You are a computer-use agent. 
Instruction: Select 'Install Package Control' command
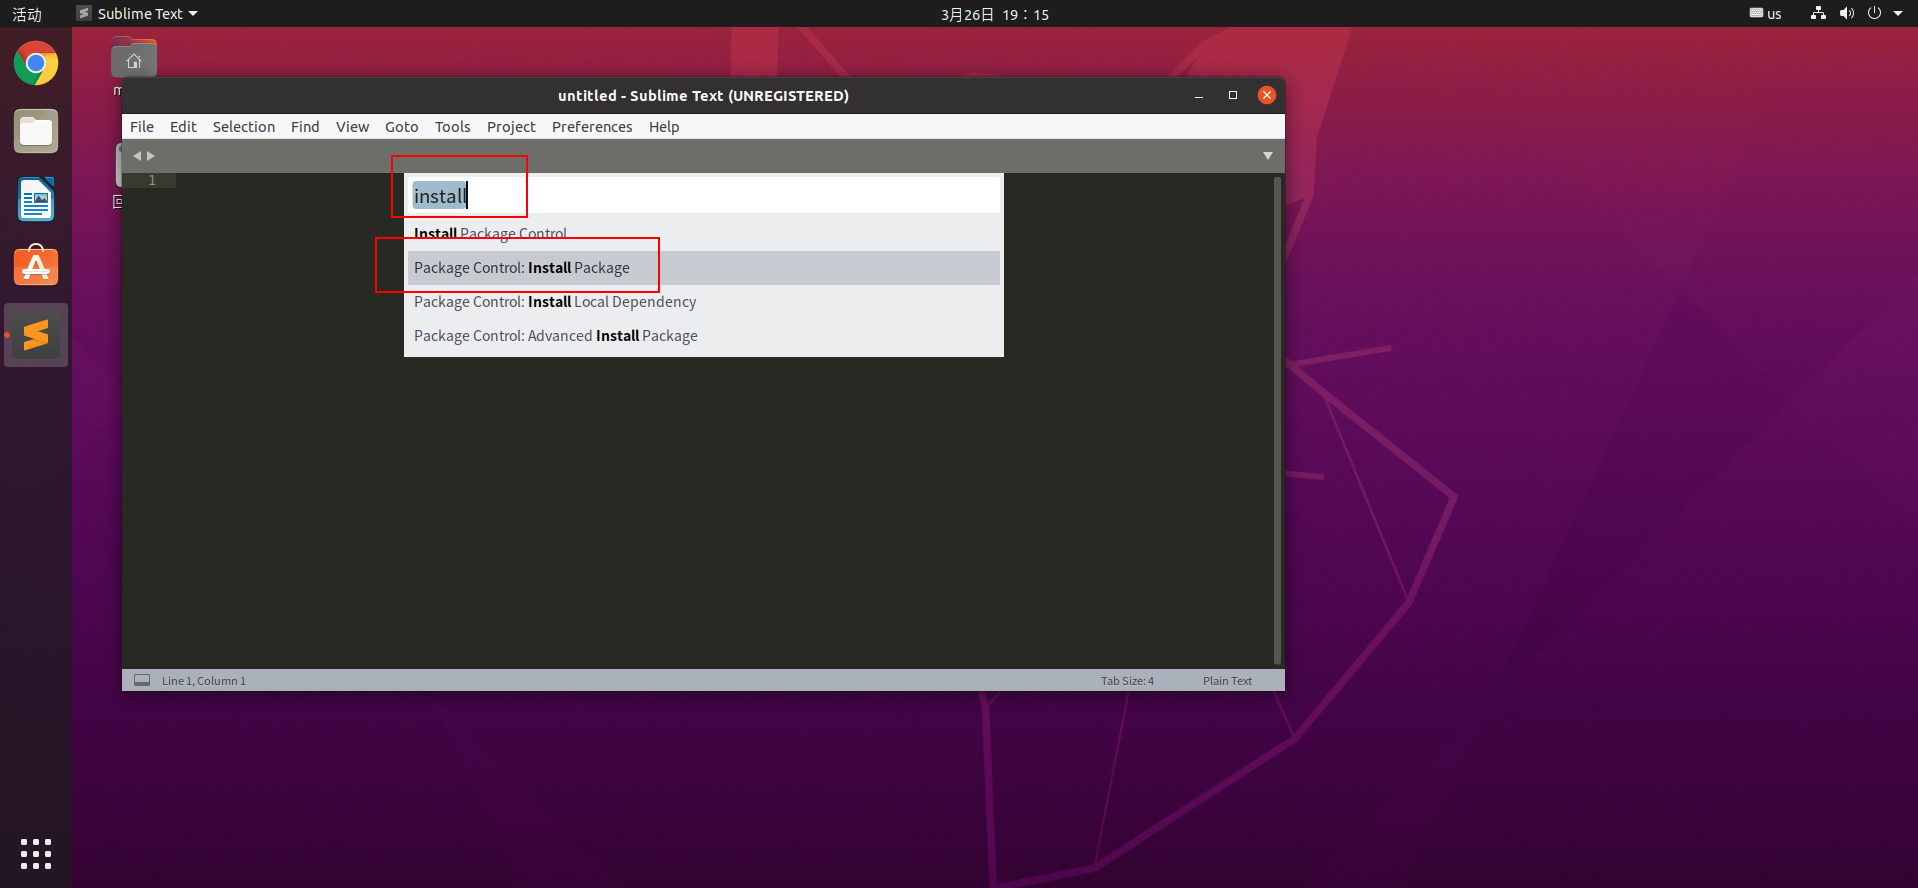point(704,234)
